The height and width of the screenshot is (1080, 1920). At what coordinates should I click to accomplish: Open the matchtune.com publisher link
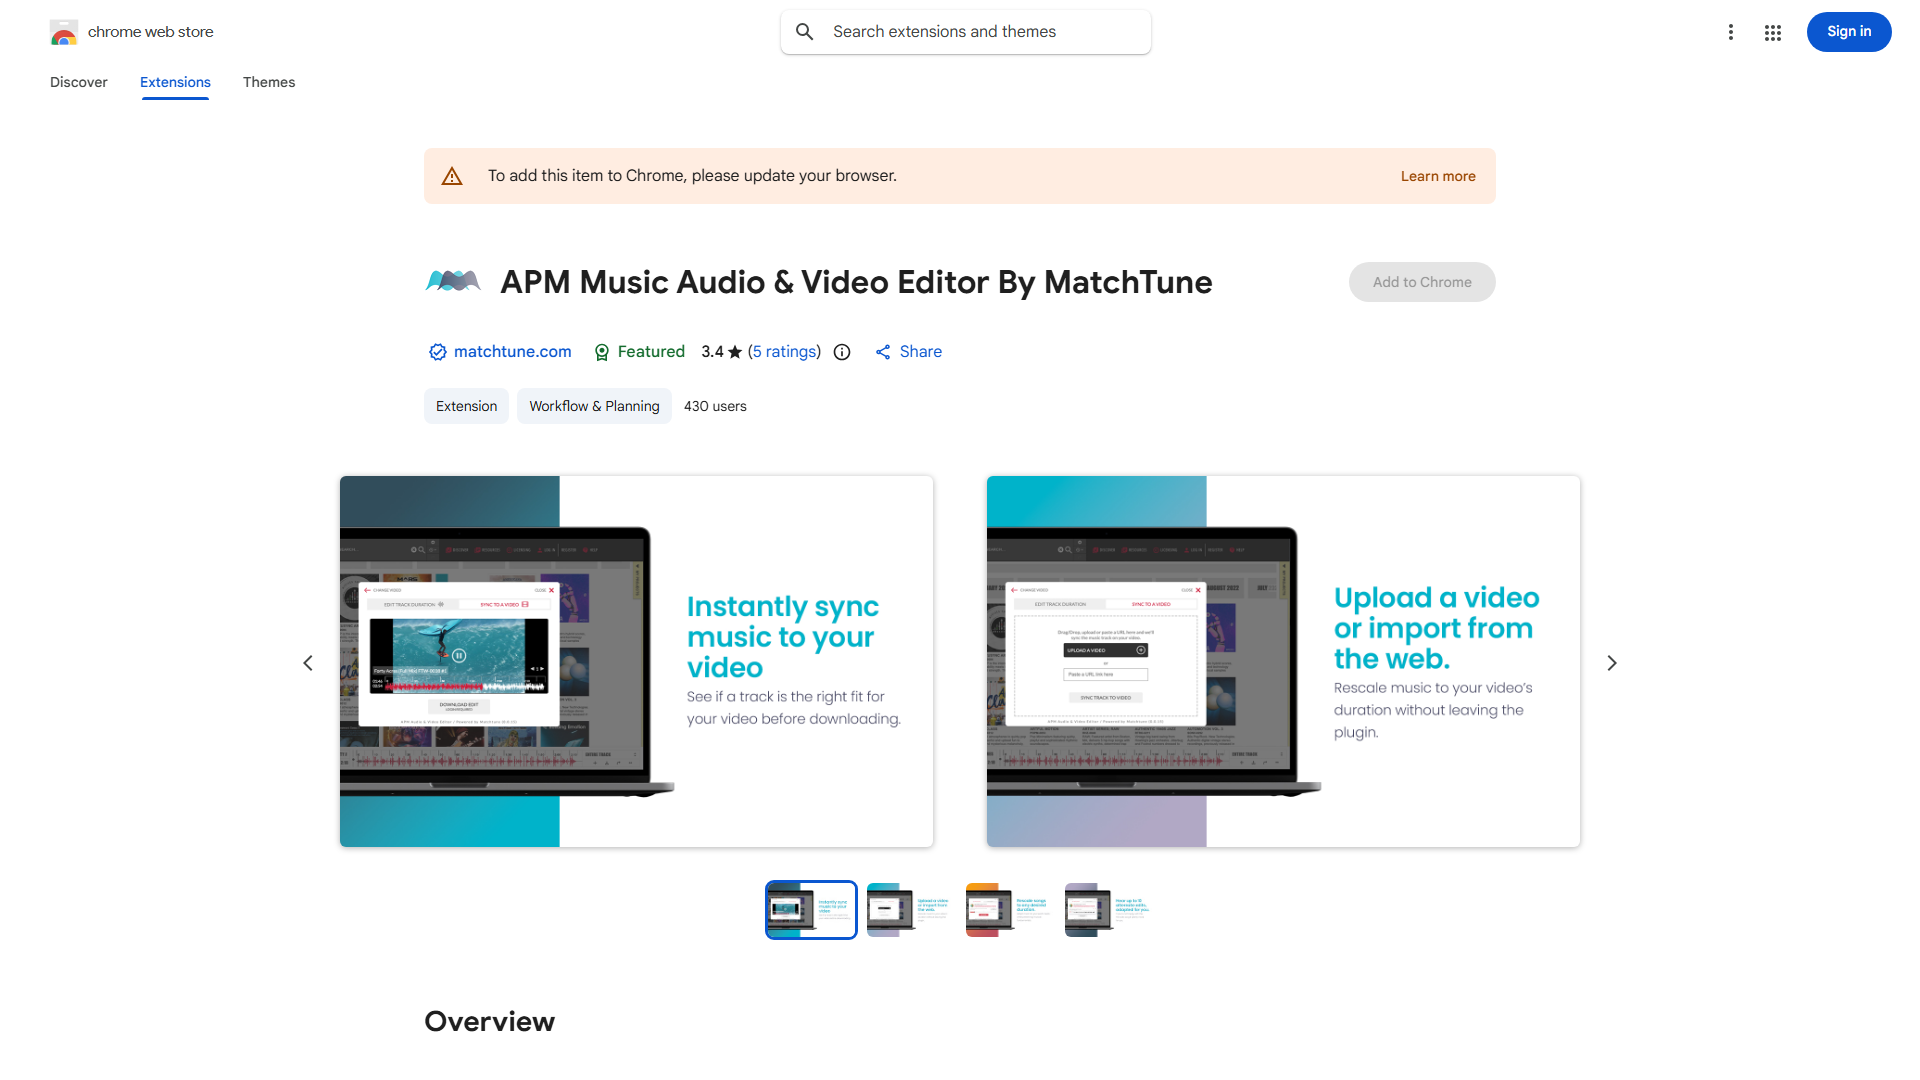click(x=512, y=352)
